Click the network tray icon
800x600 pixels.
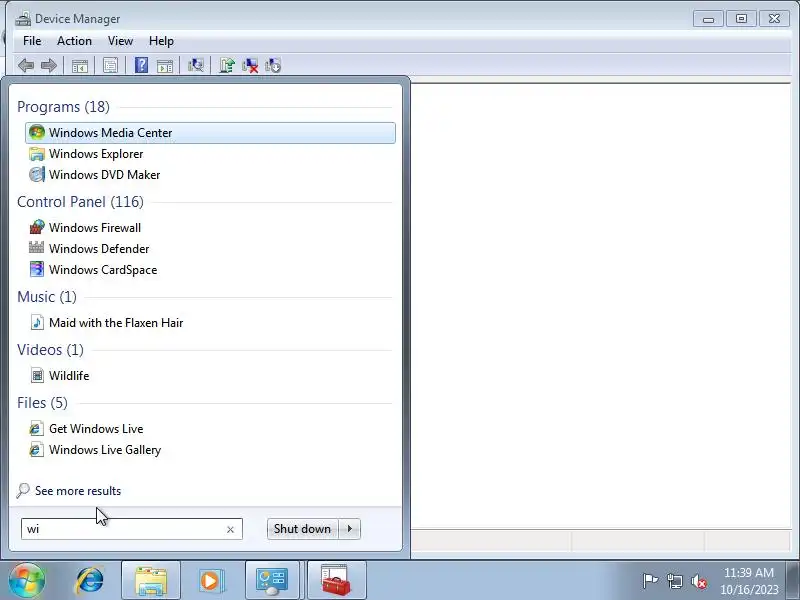(674, 581)
